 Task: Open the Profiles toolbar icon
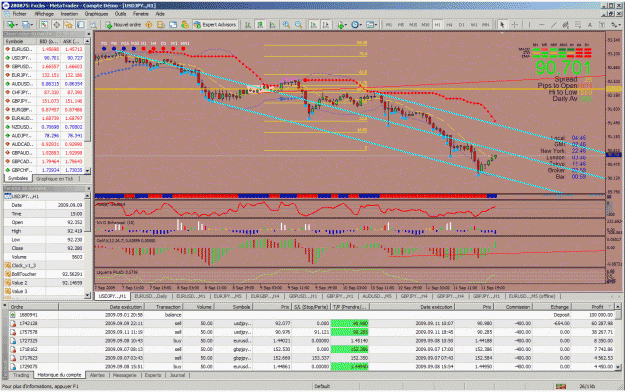[x=26, y=25]
